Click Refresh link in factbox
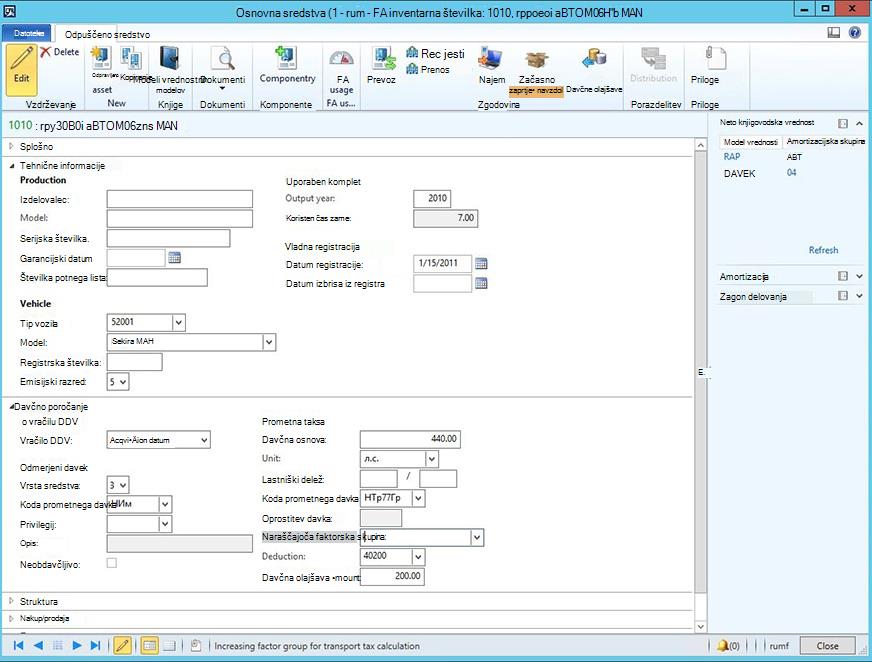This screenshot has height=662, width=872. (823, 250)
